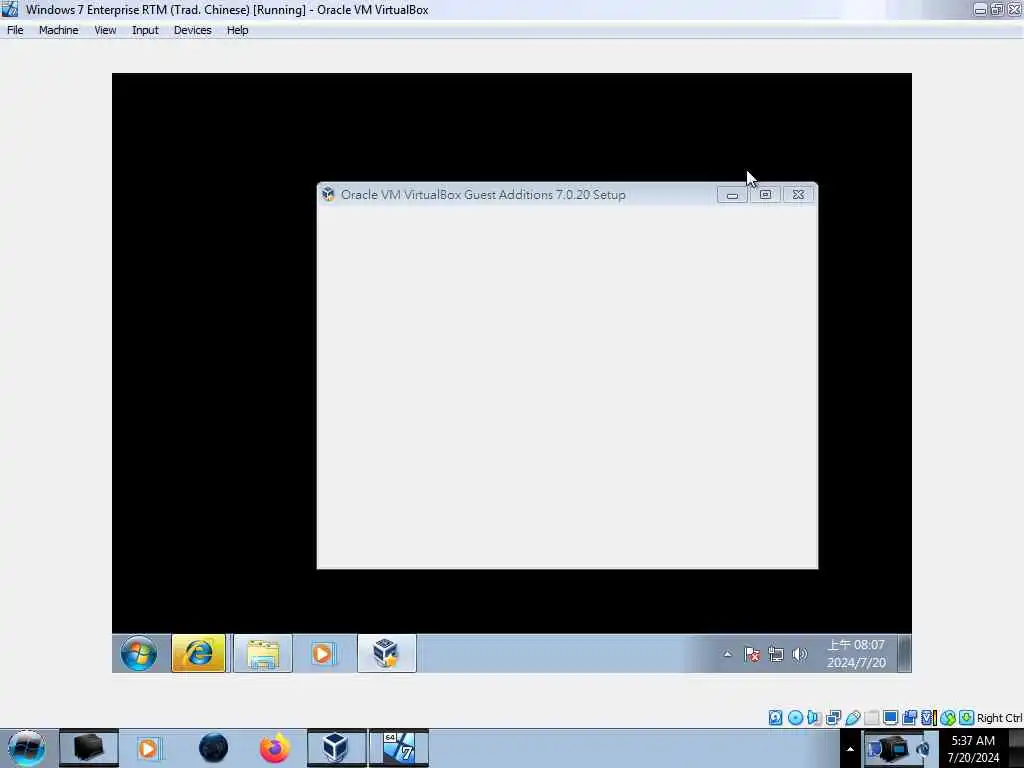Click host taskbar dark globe icon
1024x768 pixels.
(214, 748)
